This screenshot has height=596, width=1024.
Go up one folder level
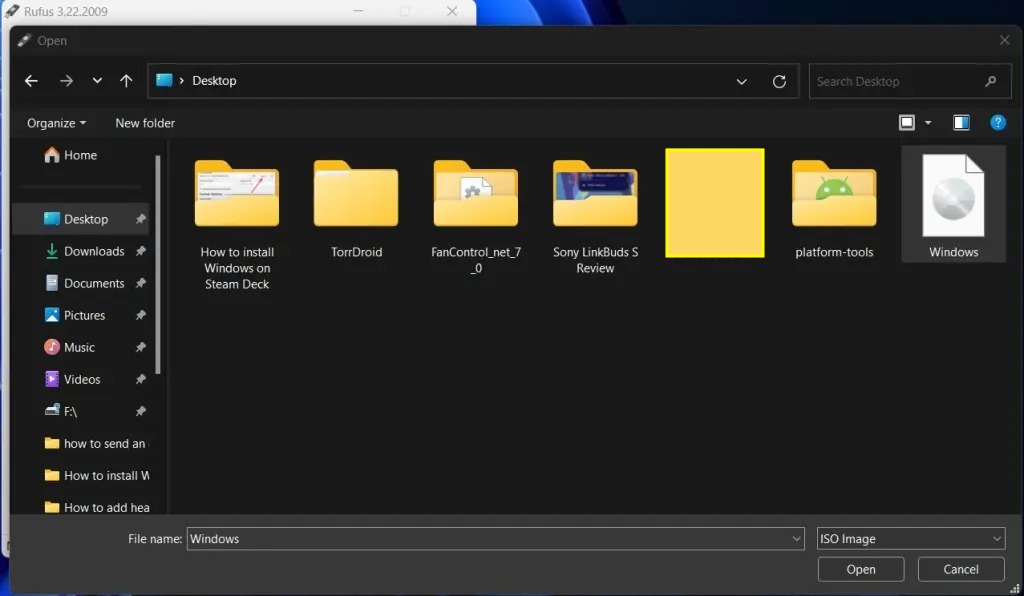pos(126,81)
